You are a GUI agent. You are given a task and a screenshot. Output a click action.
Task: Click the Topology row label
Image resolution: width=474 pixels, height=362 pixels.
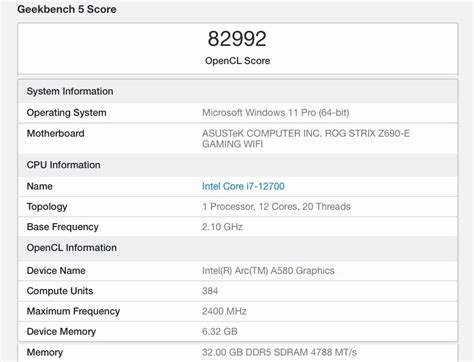coord(47,207)
